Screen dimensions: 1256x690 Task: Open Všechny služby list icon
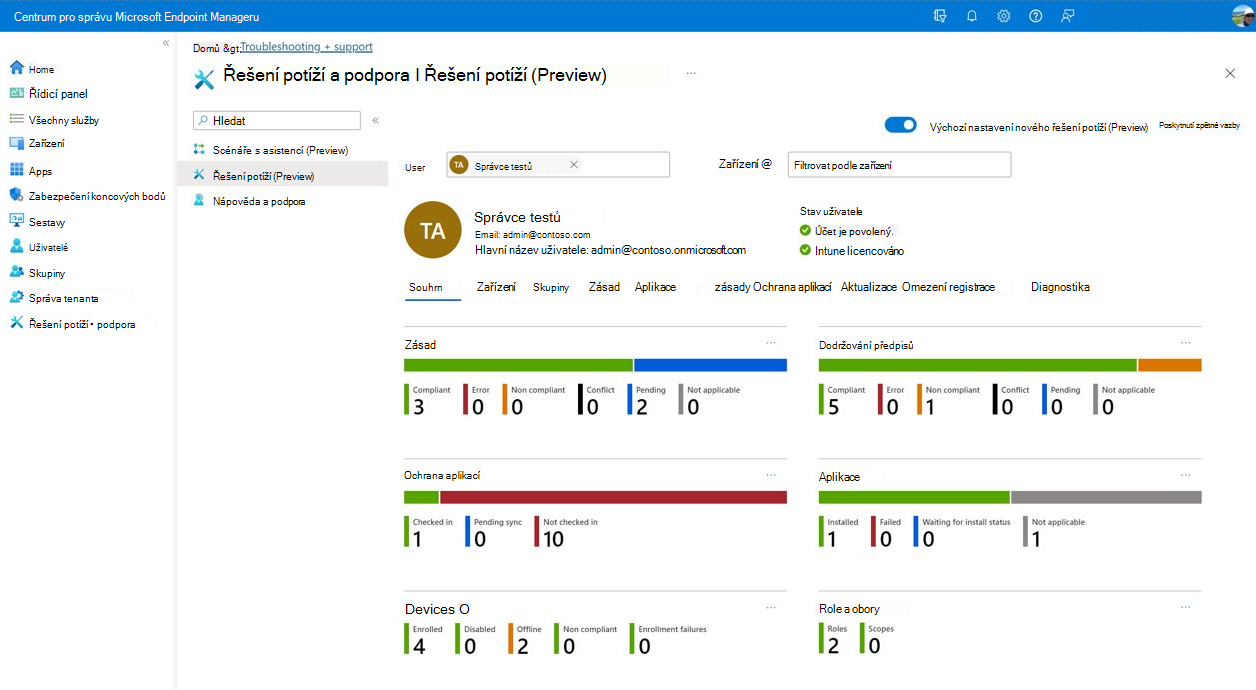click(16, 119)
